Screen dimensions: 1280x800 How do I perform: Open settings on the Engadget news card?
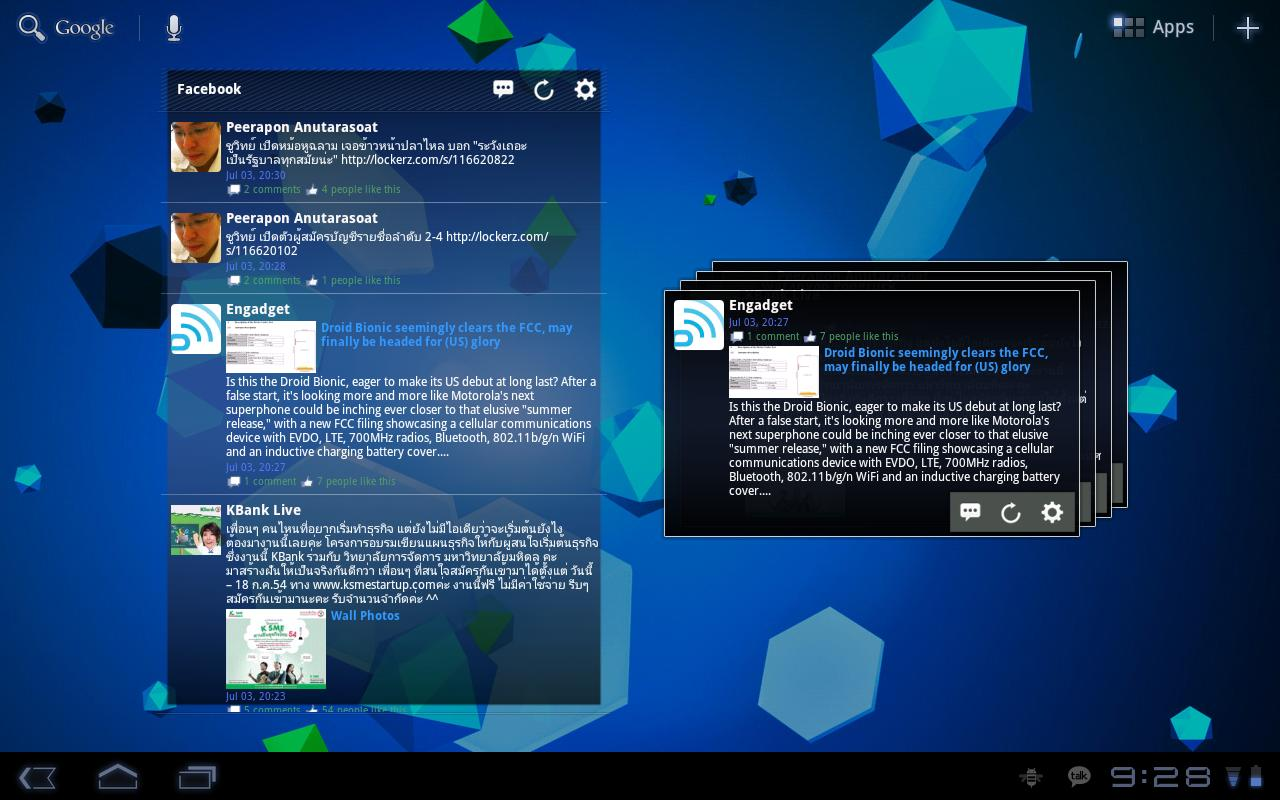[1051, 512]
